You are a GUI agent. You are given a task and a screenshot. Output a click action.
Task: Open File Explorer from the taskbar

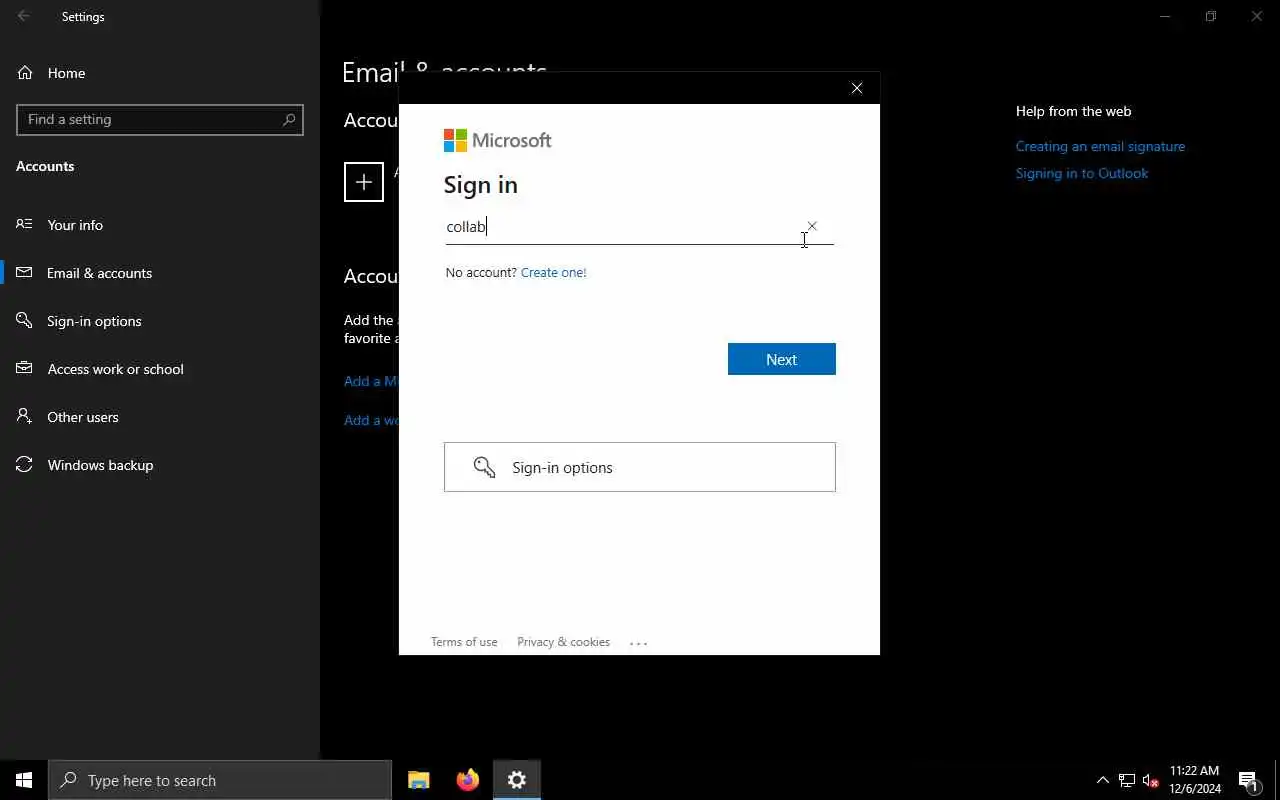[x=419, y=780]
